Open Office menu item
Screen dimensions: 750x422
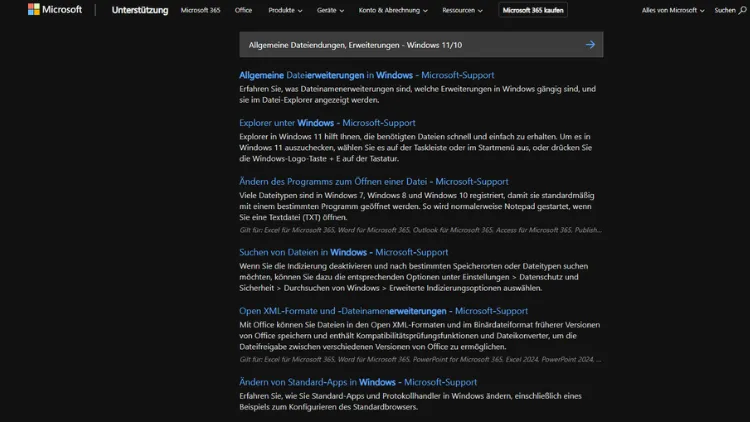(x=243, y=10)
